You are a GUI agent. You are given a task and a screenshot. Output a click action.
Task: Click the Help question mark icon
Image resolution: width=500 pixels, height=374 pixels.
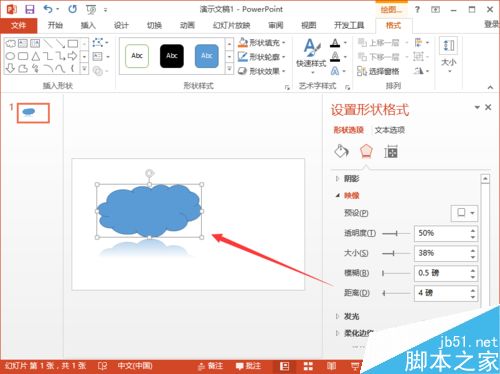click(x=417, y=9)
